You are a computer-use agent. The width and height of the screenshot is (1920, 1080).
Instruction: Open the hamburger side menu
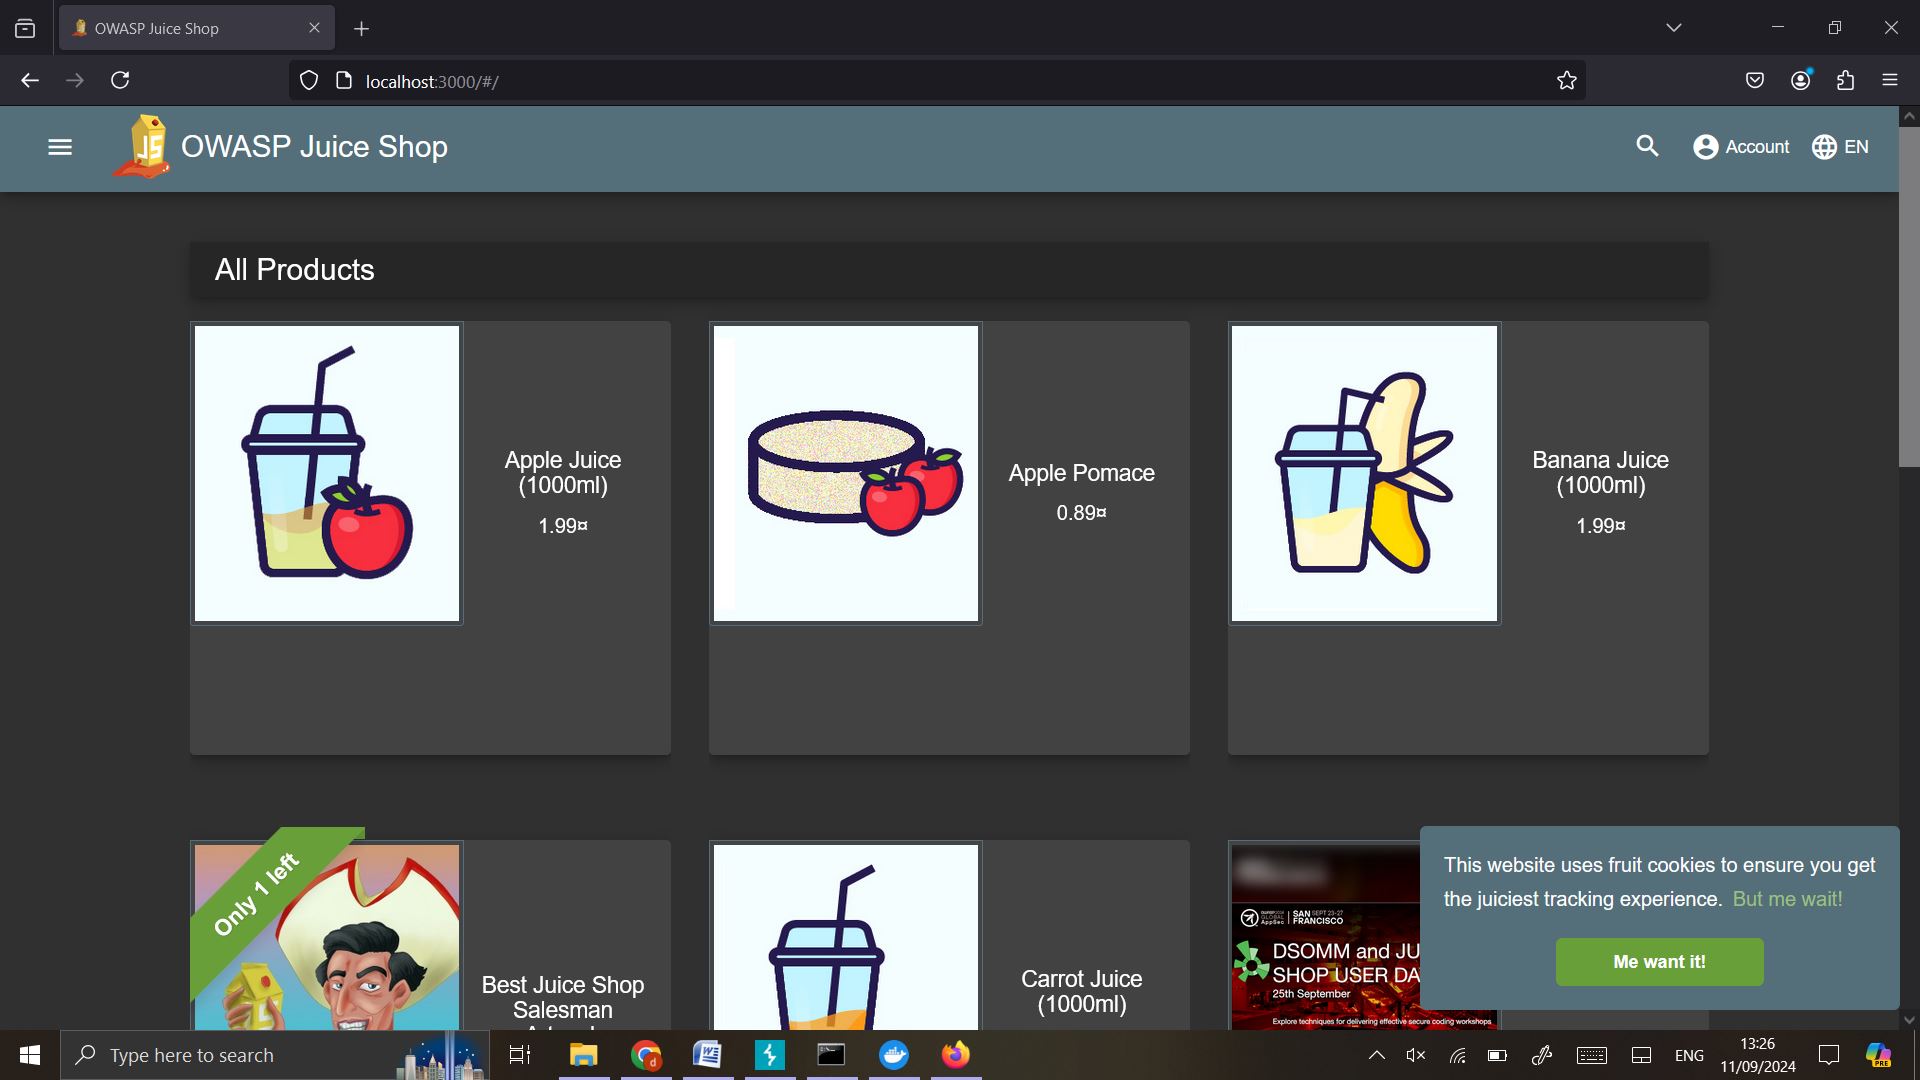pyautogui.click(x=60, y=147)
